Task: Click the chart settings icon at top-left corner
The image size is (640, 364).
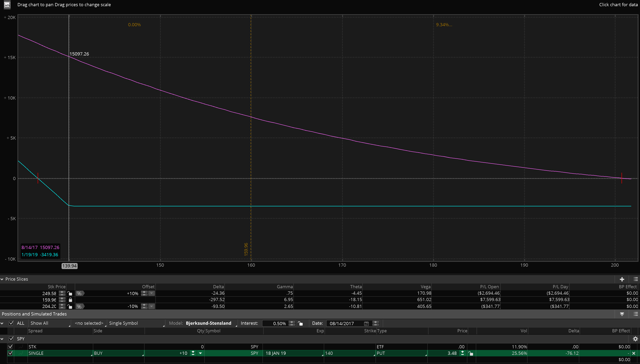Action: click(x=7, y=5)
